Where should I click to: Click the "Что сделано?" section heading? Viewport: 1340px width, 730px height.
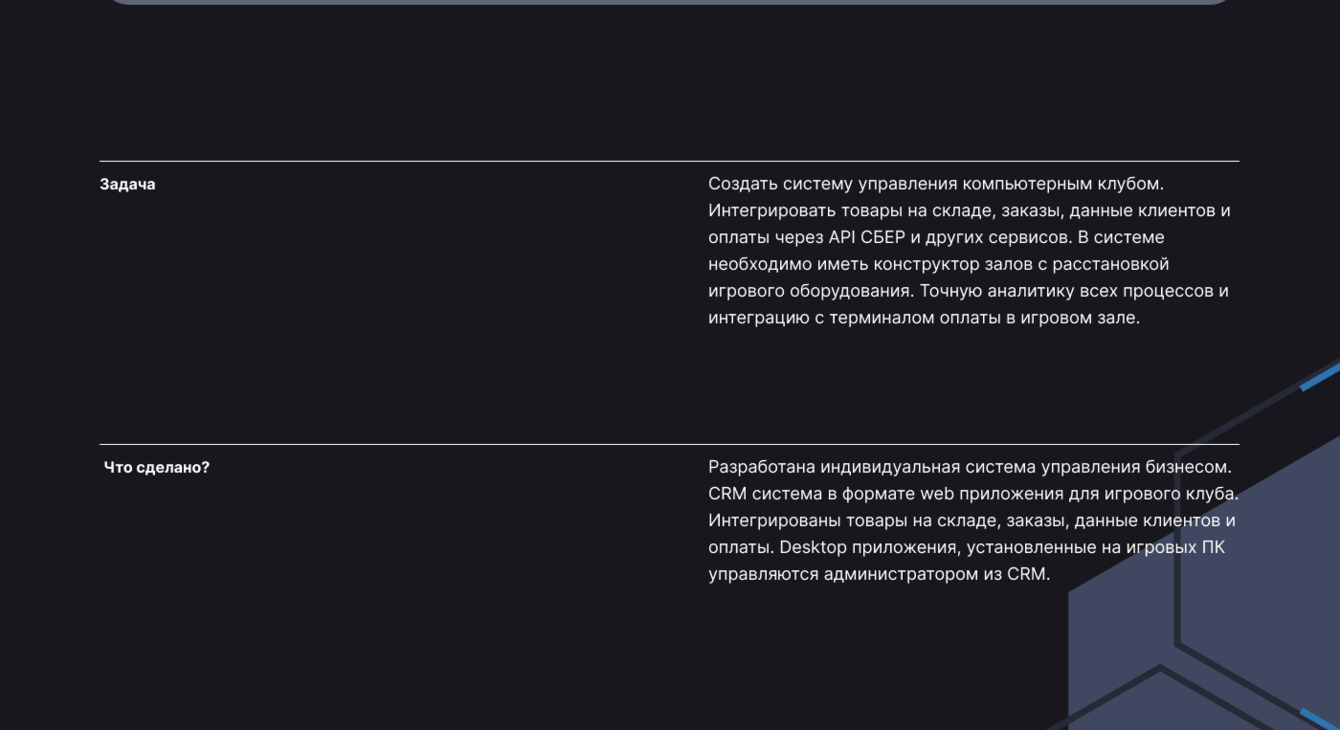coord(157,467)
